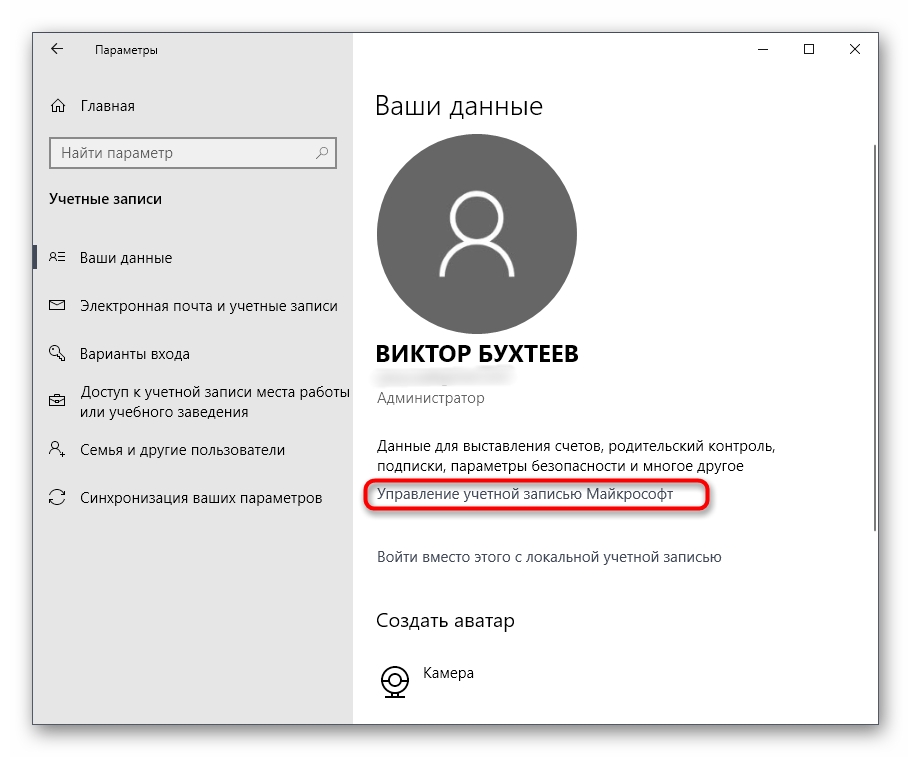
Task: Click the user avatar picture
Action: click(x=476, y=234)
